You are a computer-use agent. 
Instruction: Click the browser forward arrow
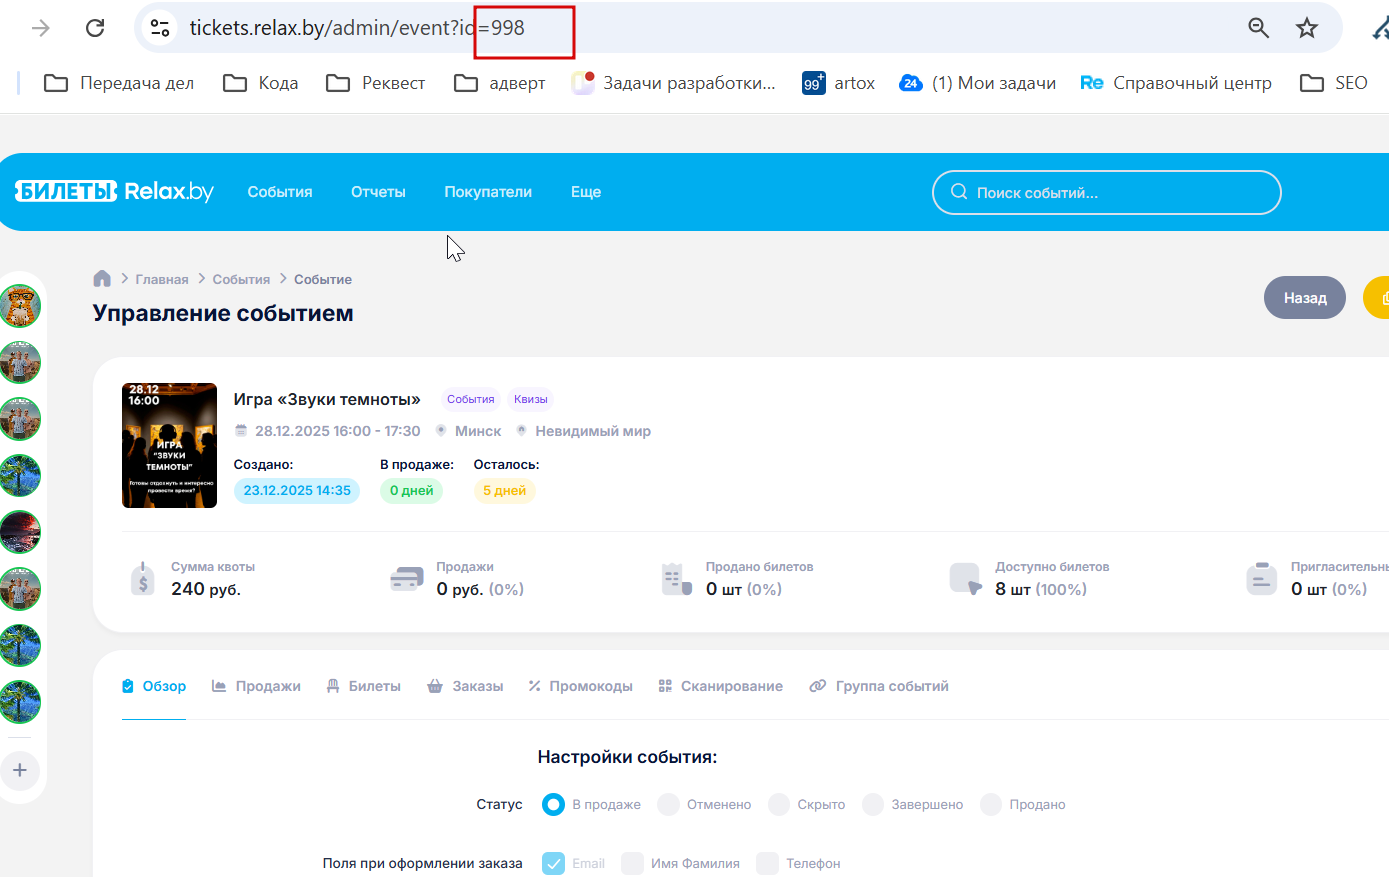(41, 28)
